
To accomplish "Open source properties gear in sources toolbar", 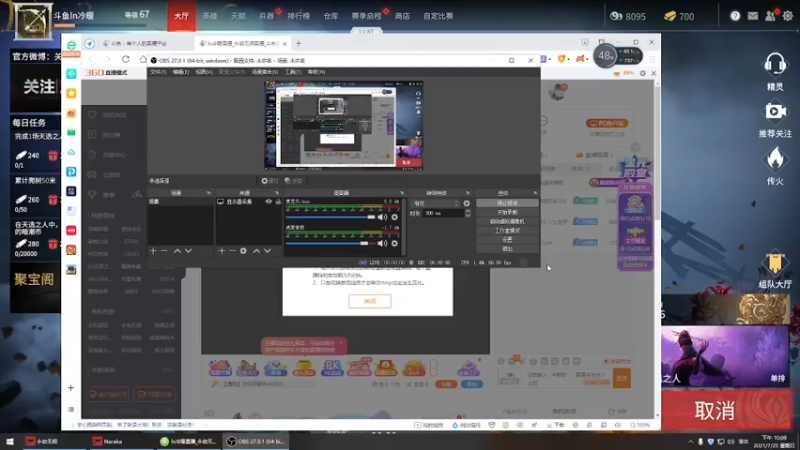I will [x=243, y=251].
